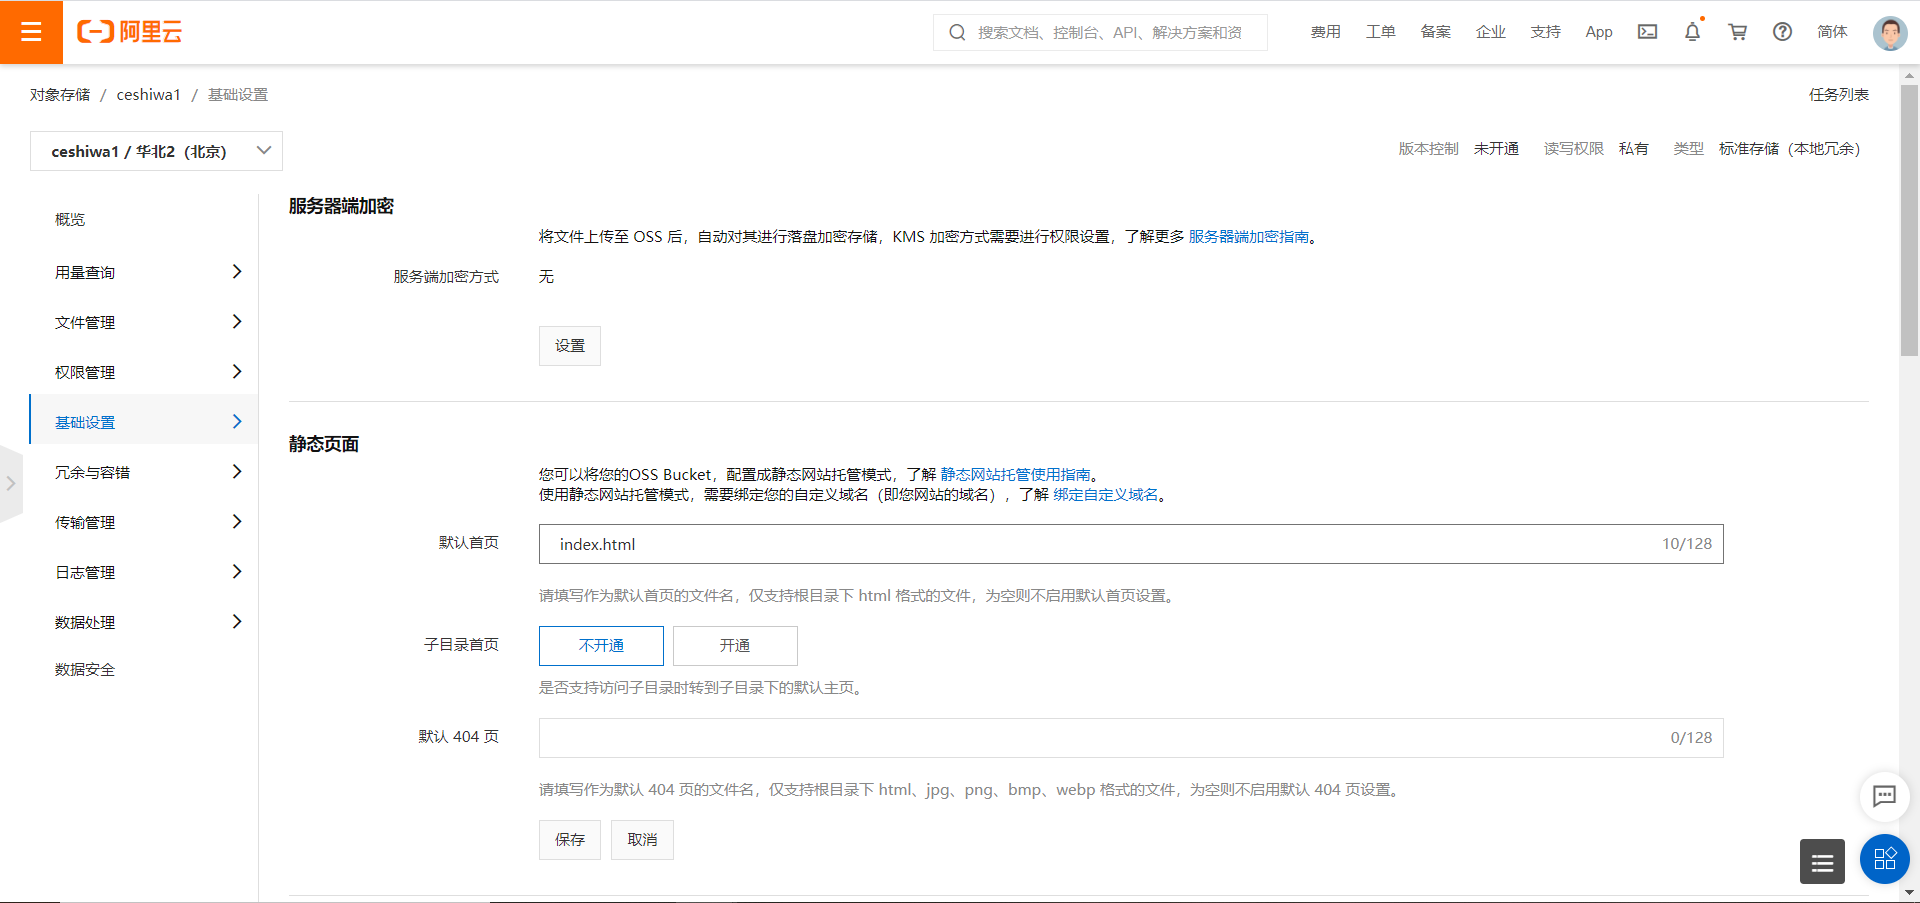Click the help question mark icon

tap(1782, 32)
